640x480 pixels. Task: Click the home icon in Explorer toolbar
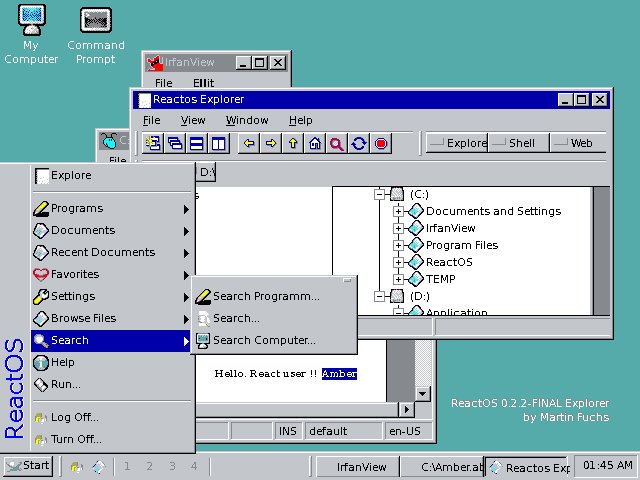315,143
